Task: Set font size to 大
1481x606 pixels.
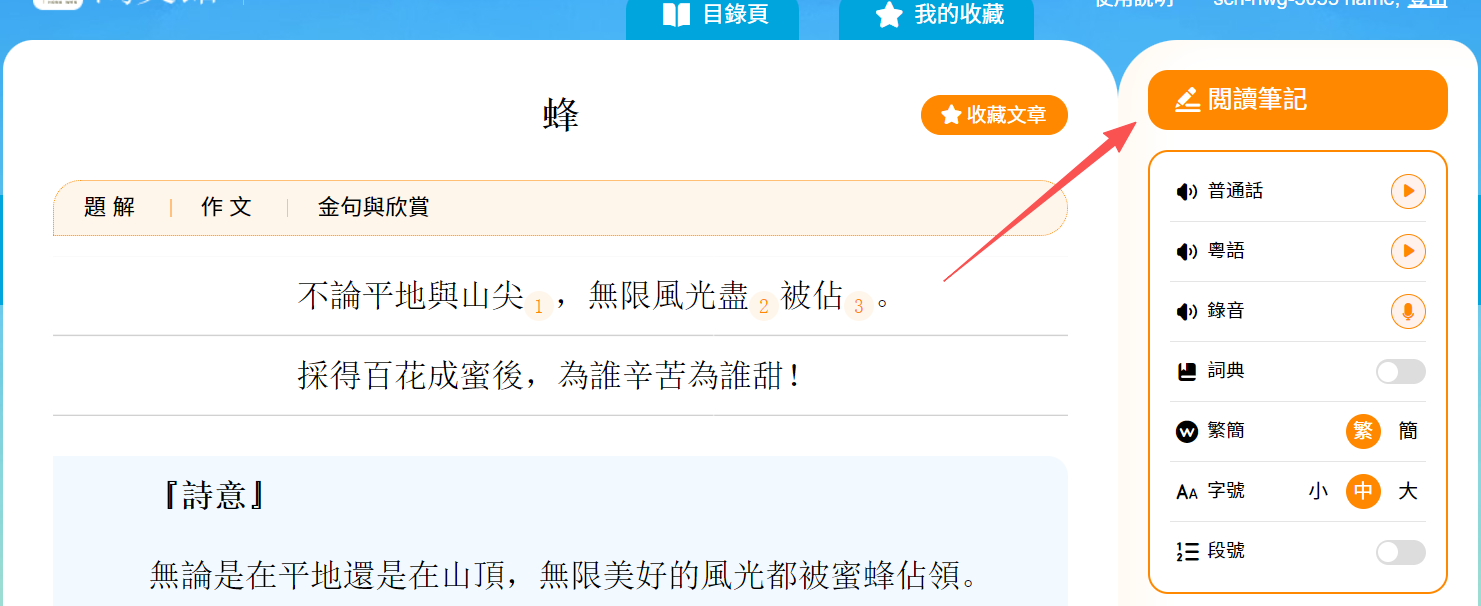Action: point(1408,491)
